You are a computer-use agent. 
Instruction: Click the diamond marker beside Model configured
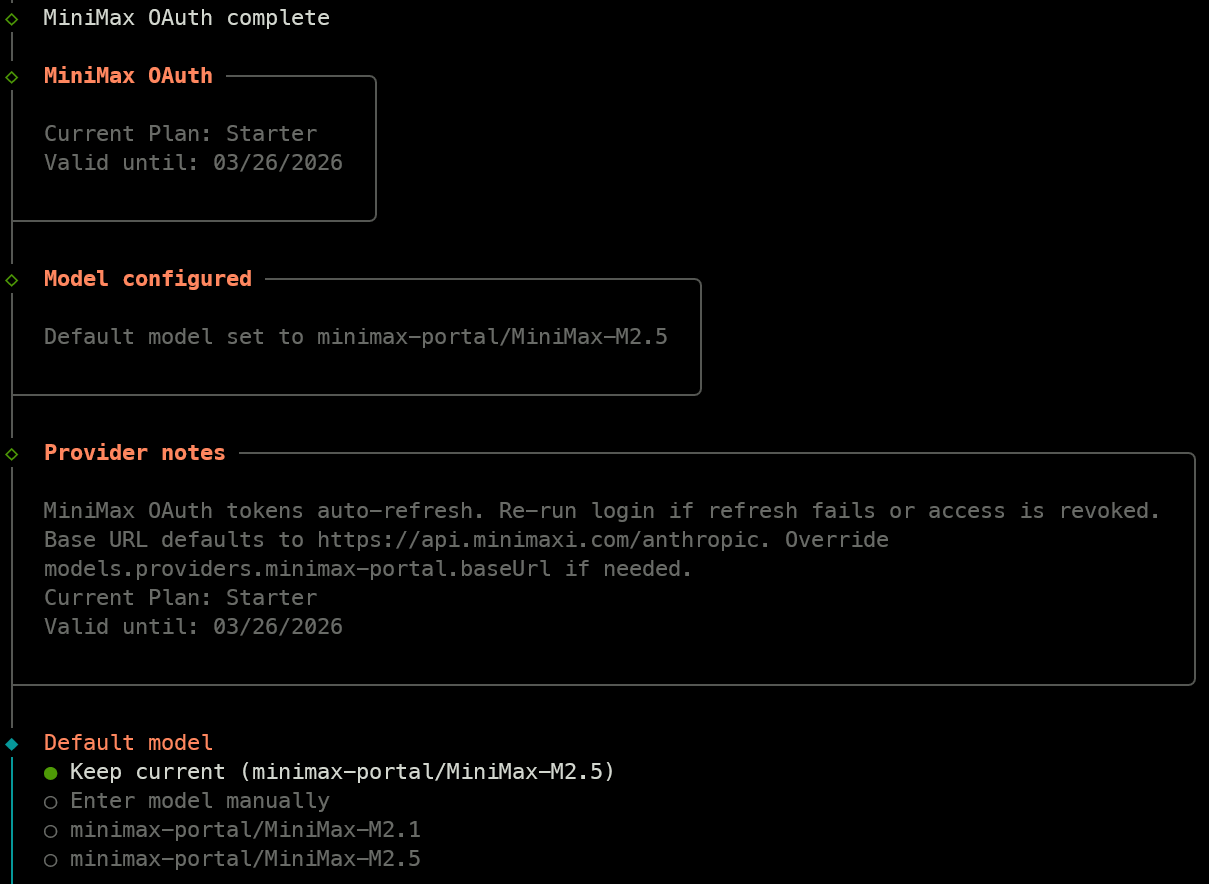[12, 280]
